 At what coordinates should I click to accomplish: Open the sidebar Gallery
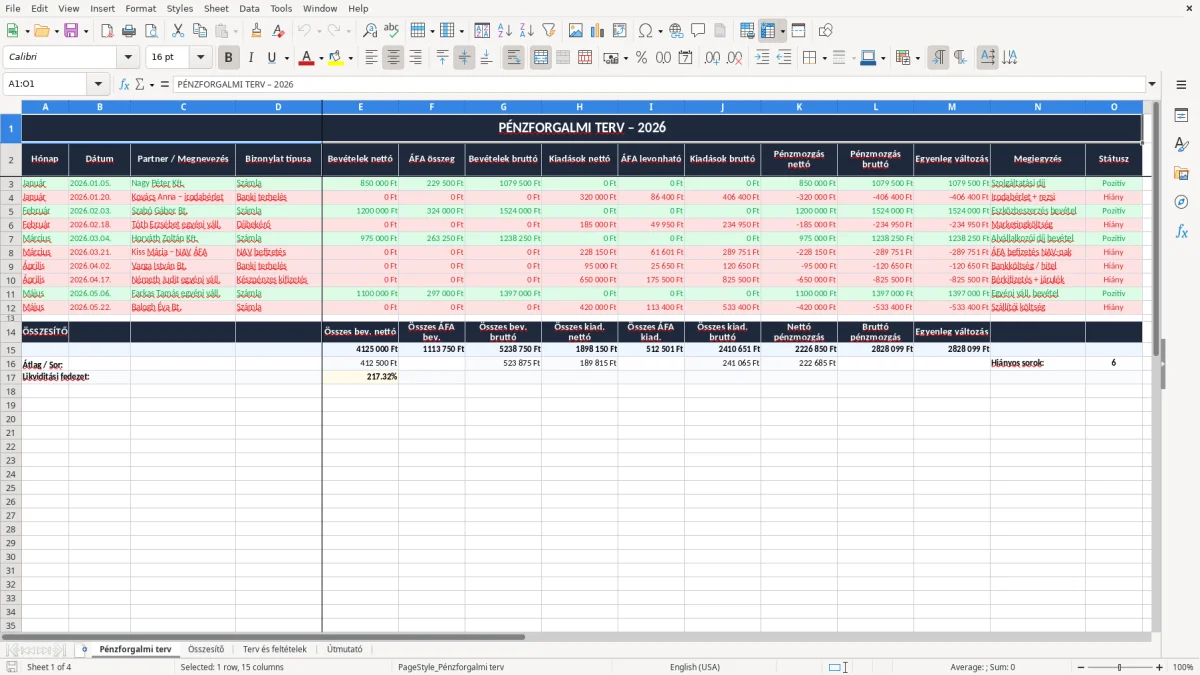(x=1181, y=174)
